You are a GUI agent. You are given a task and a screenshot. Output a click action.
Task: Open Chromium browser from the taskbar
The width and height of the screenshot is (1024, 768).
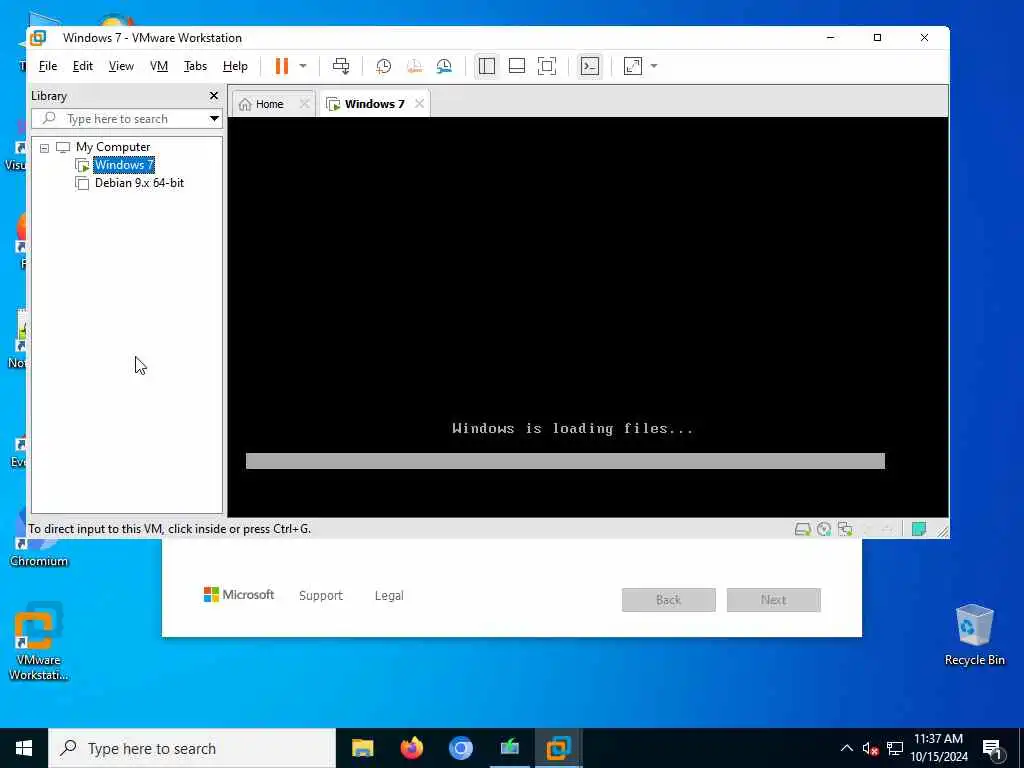click(x=460, y=748)
